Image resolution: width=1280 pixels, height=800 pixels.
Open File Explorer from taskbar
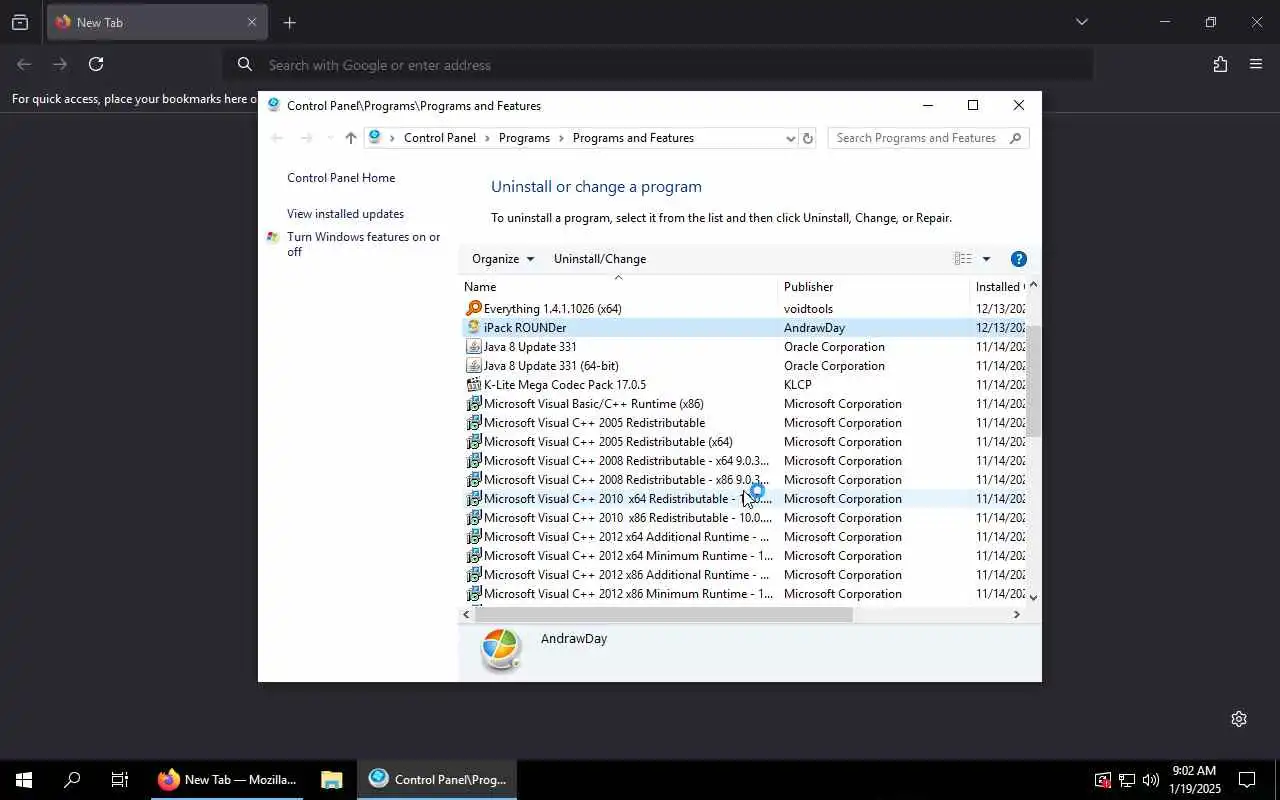[x=332, y=780]
